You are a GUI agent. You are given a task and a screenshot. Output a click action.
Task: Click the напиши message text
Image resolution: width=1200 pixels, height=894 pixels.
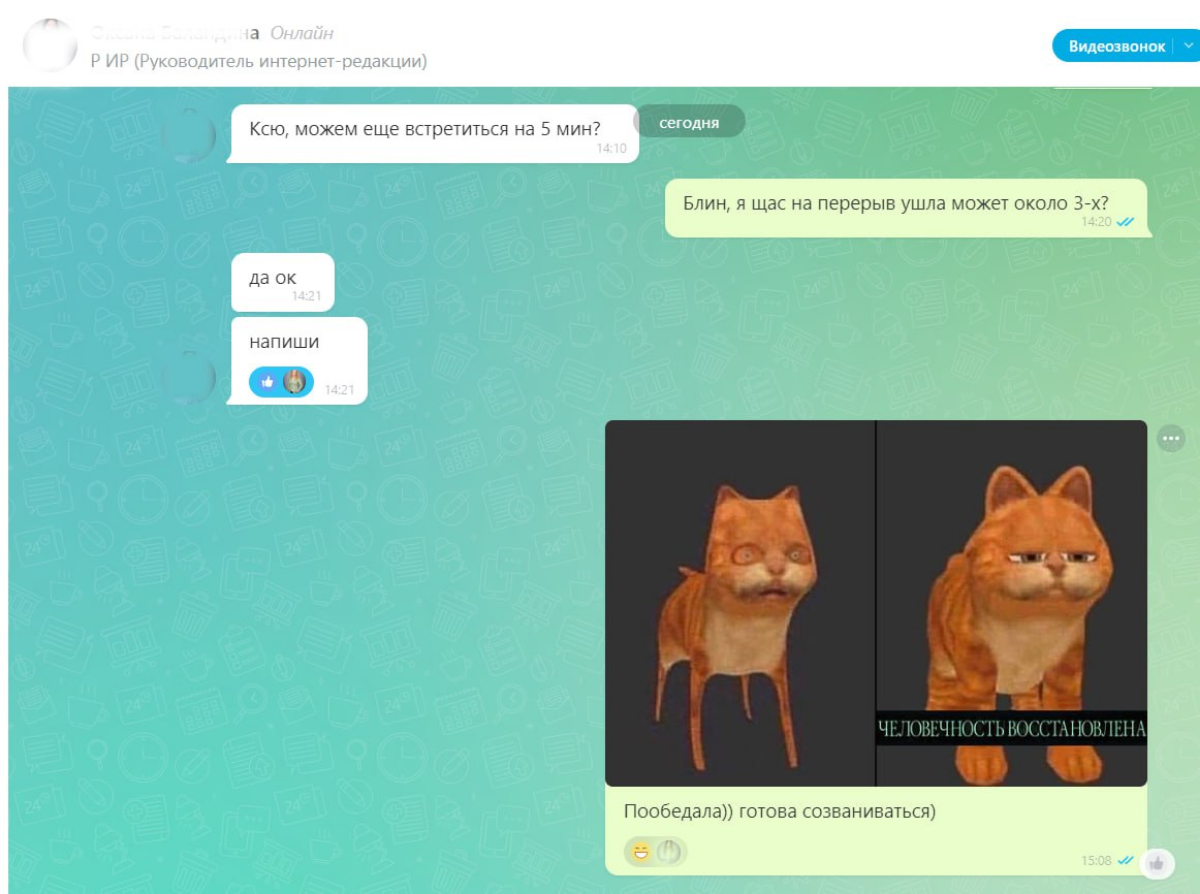point(284,342)
